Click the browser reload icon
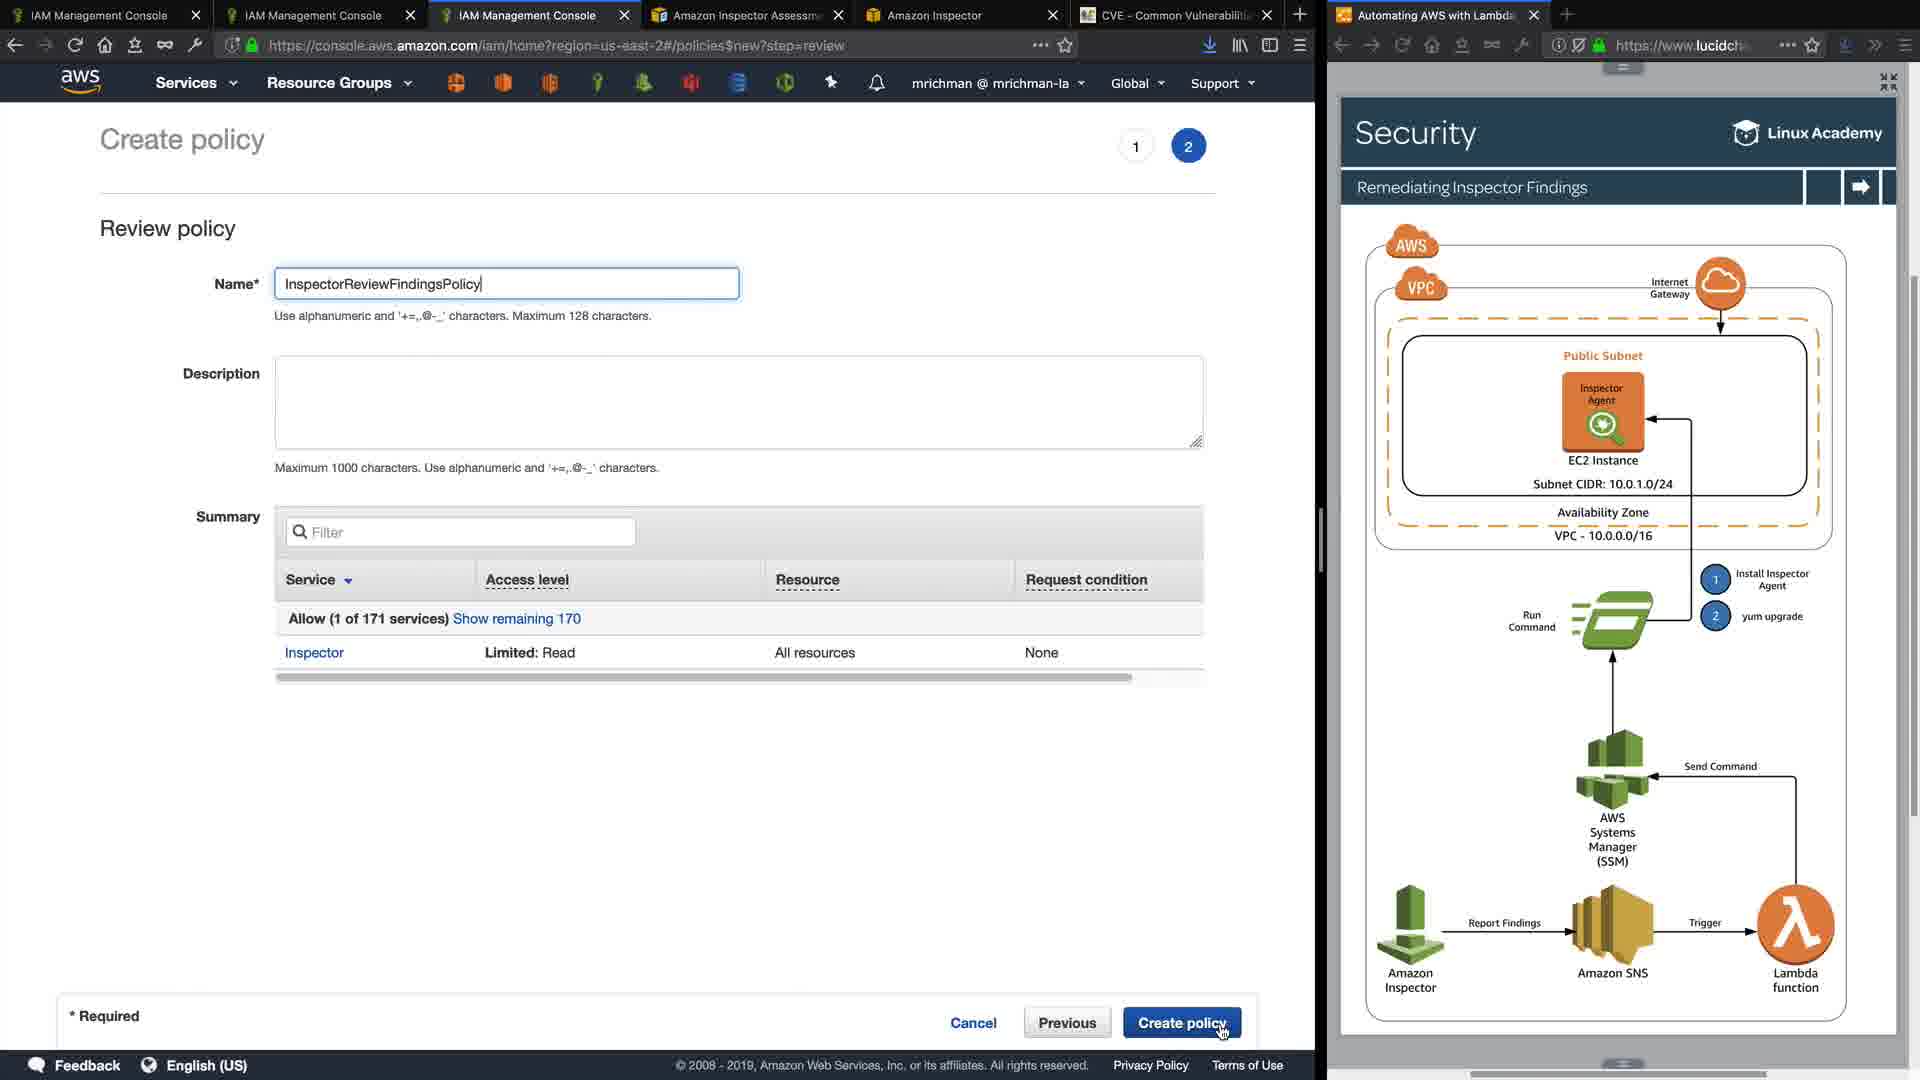This screenshot has height=1080, width=1920. [x=75, y=45]
